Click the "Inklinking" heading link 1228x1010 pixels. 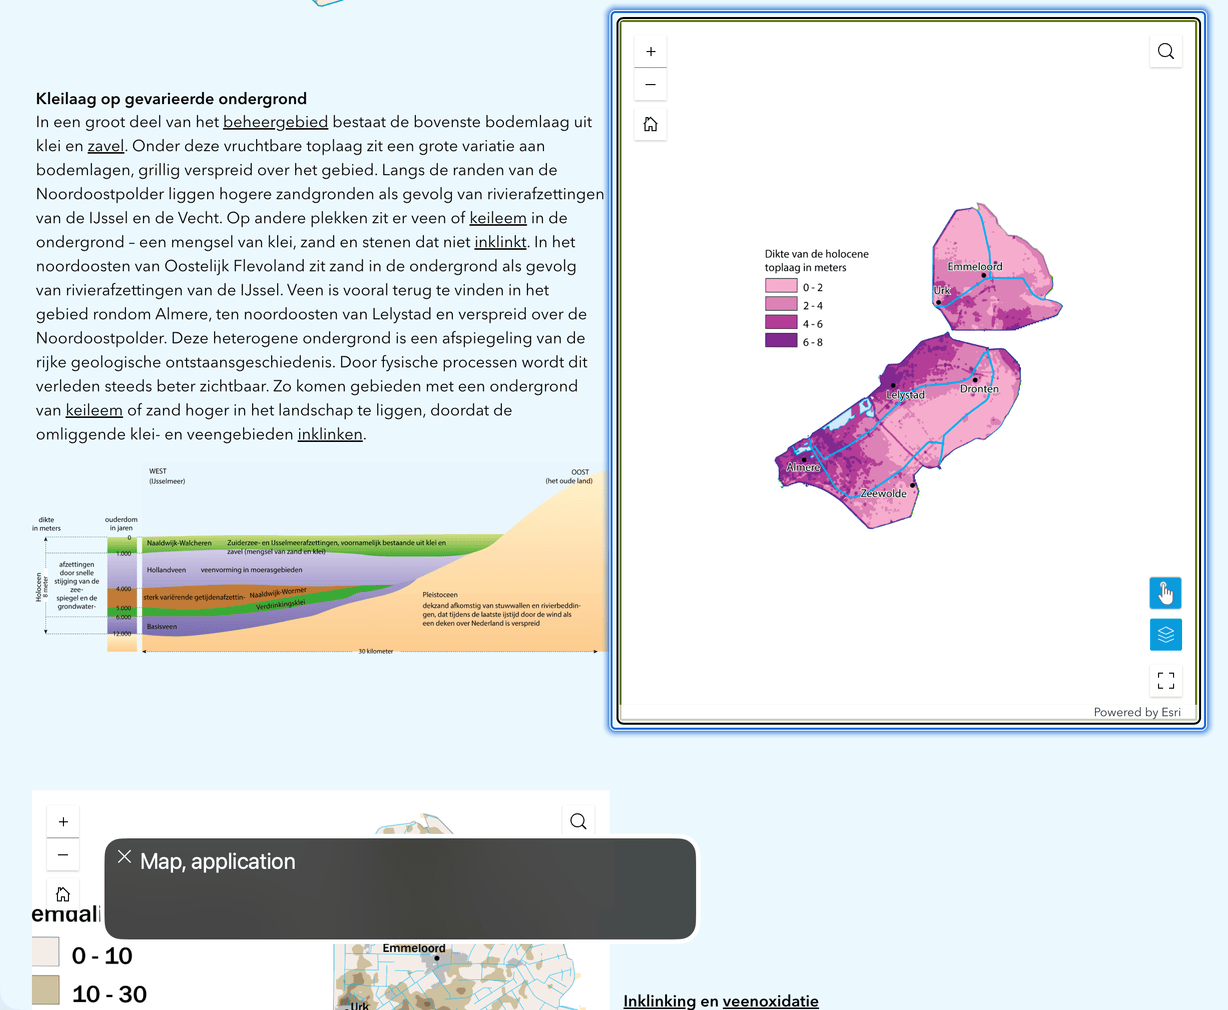(659, 1001)
